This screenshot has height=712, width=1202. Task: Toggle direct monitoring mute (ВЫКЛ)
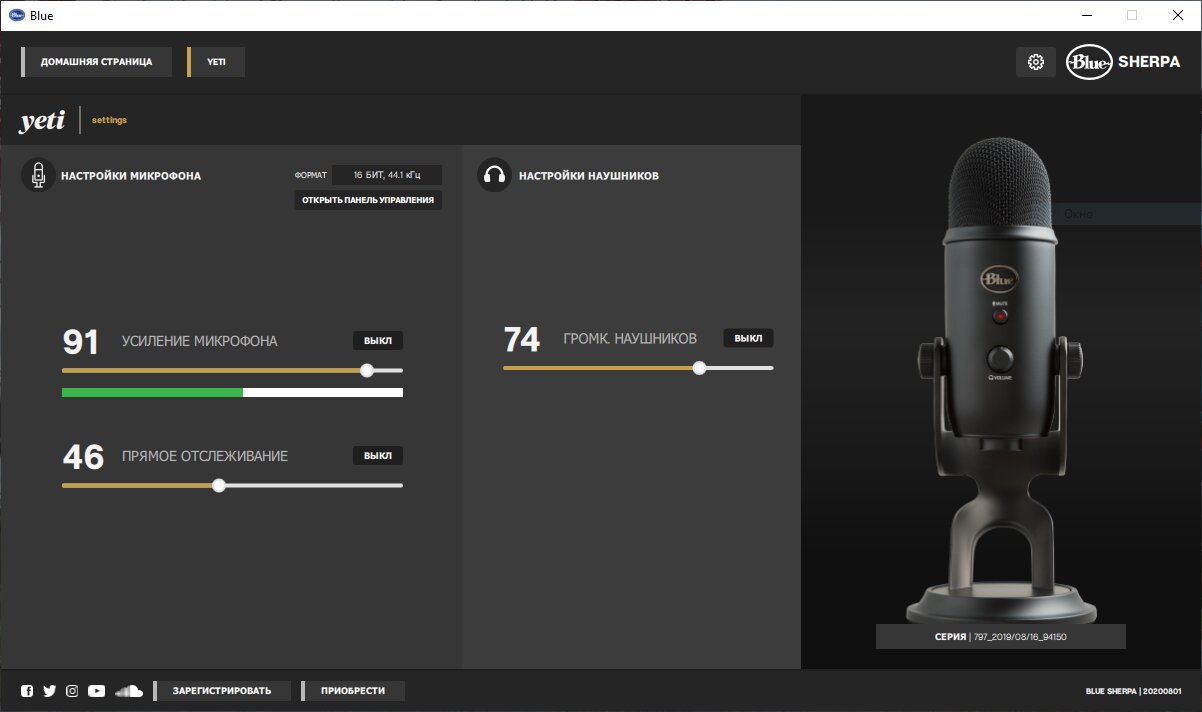click(378, 456)
